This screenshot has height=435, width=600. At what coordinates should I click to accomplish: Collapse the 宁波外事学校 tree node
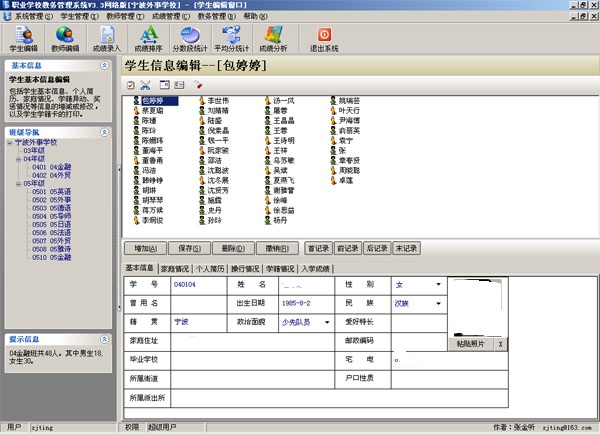(x=10, y=143)
